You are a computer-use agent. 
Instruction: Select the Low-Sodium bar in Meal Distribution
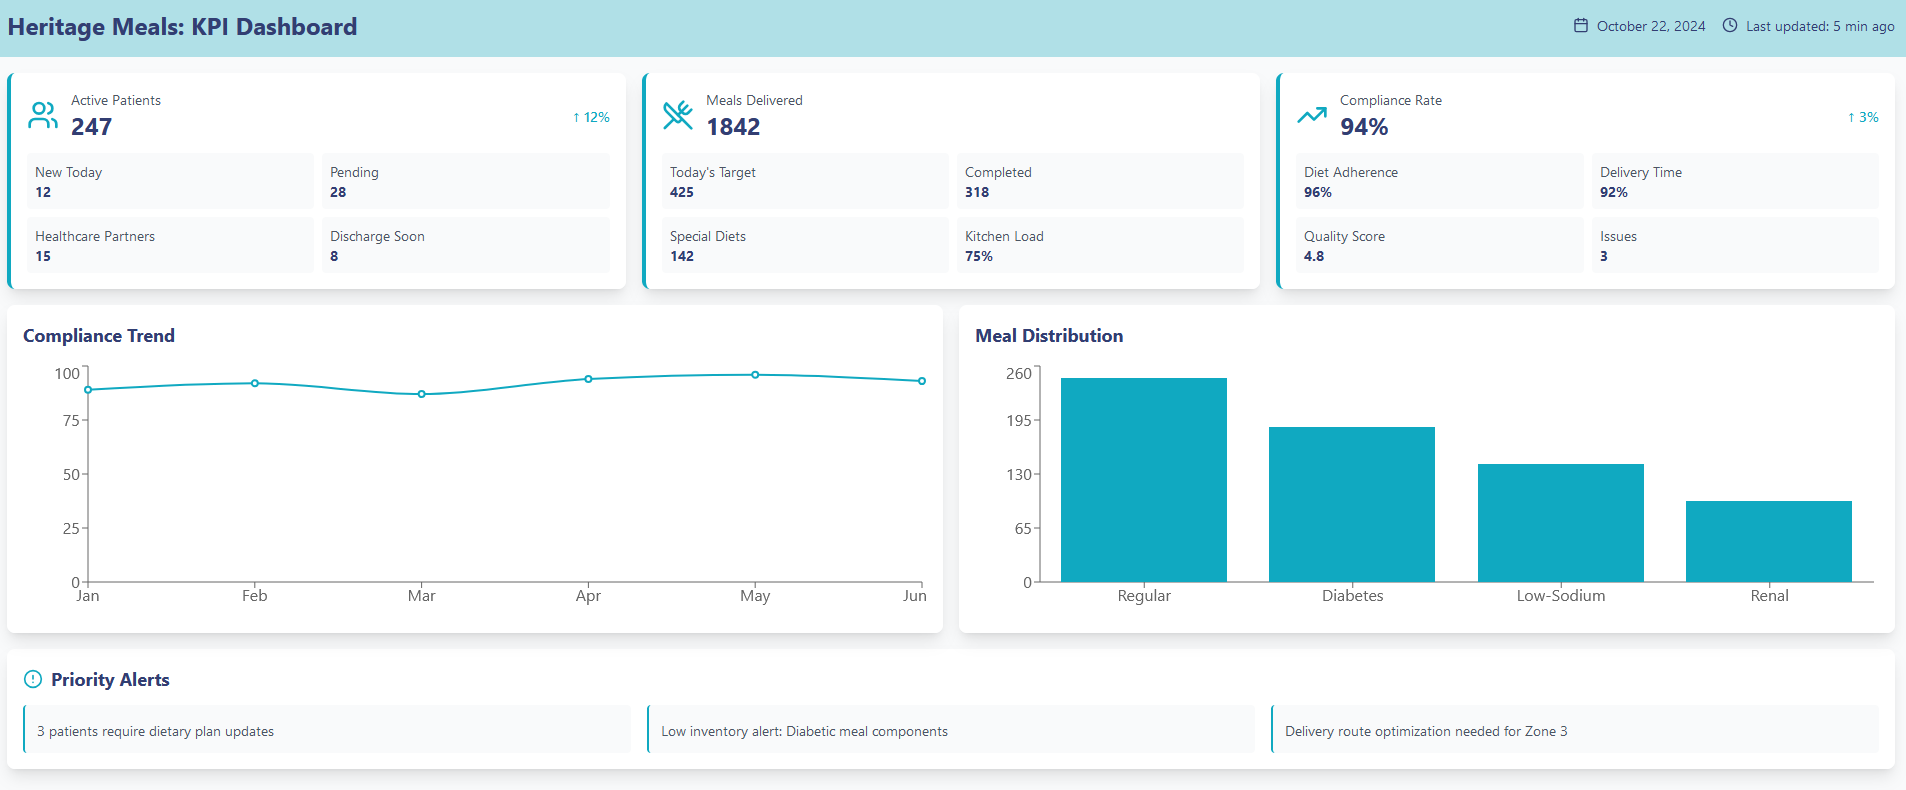click(x=1561, y=523)
